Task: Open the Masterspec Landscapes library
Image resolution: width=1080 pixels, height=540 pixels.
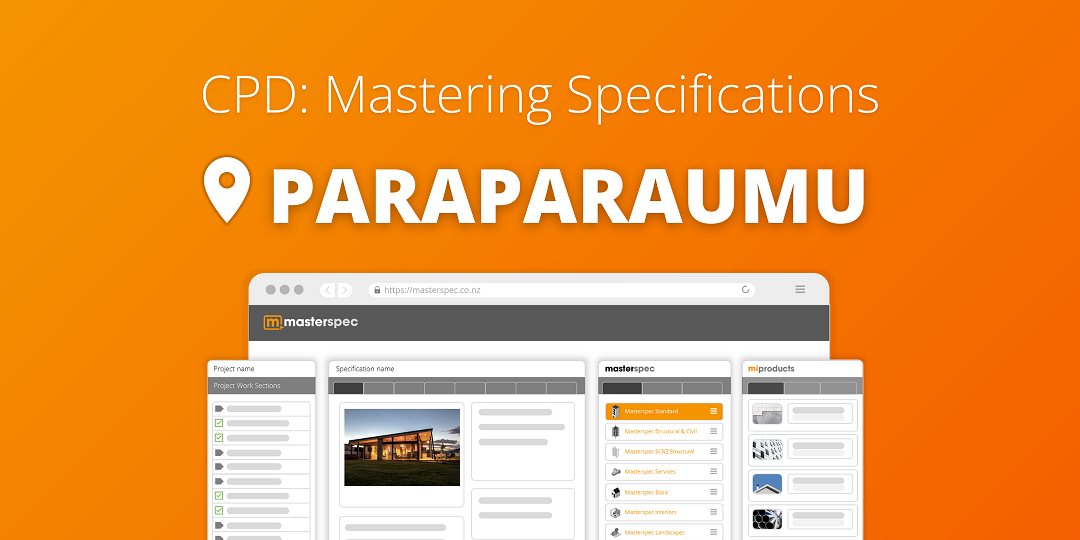Action: coord(664,532)
